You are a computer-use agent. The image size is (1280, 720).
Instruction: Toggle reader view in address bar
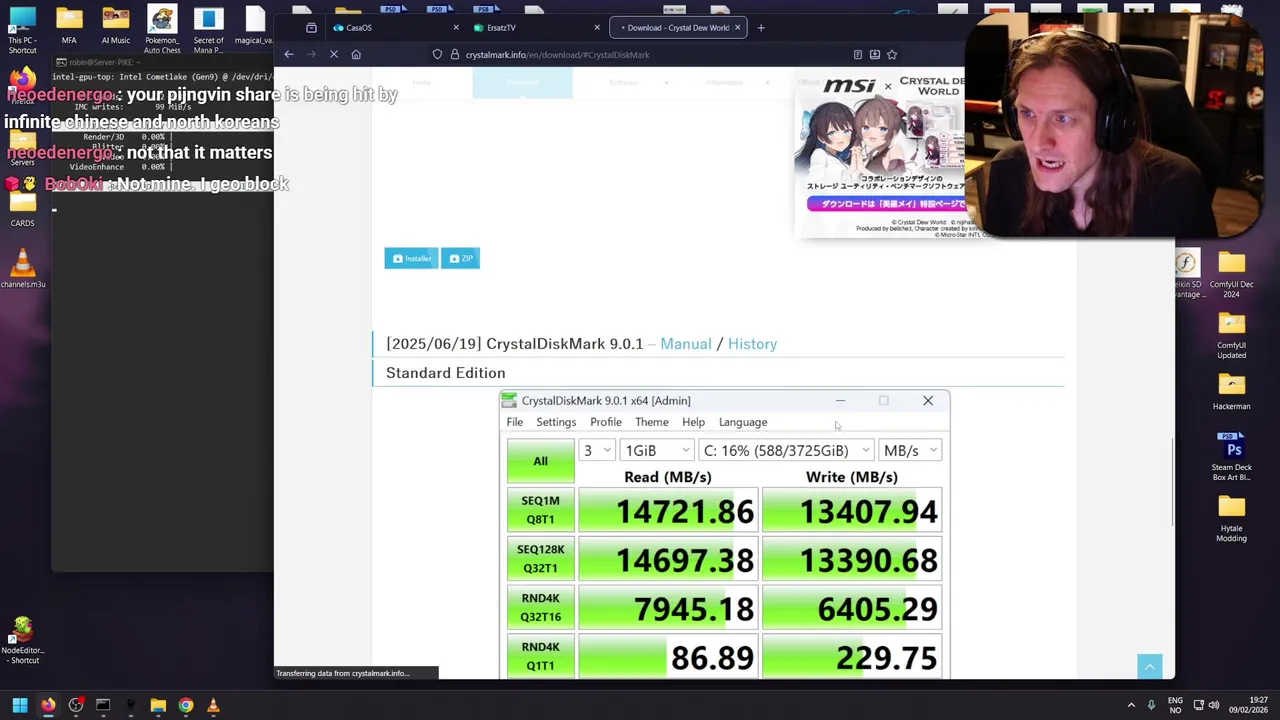pos(858,55)
